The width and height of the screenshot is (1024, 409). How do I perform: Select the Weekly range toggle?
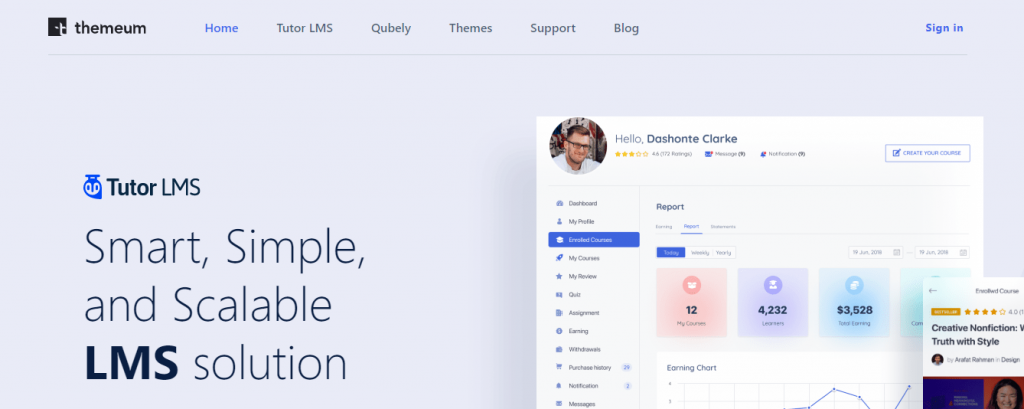[x=700, y=252]
